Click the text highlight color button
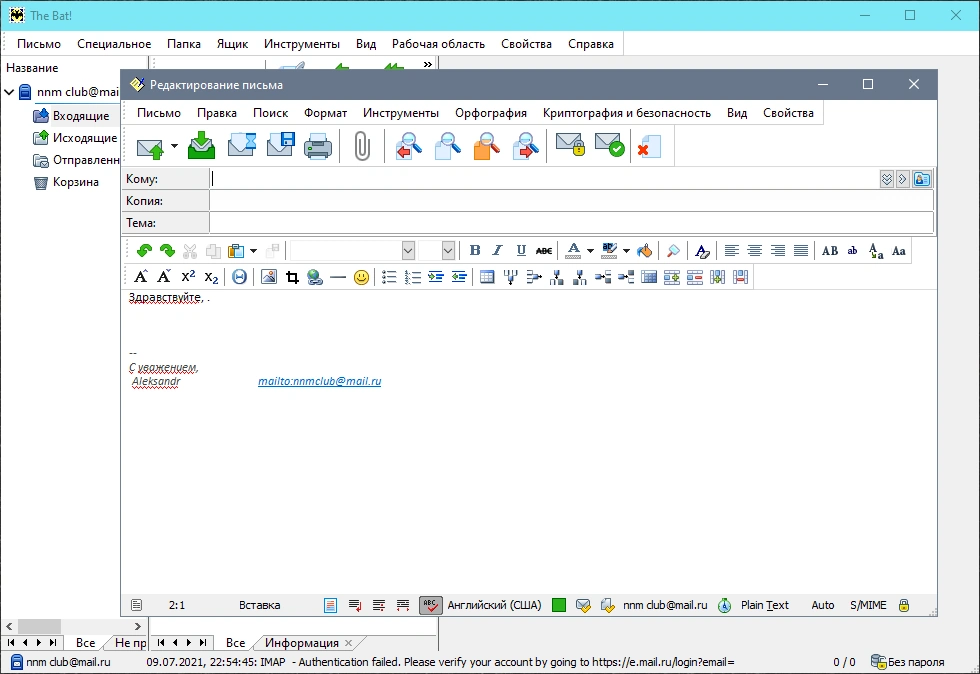Image resolution: width=980 pixels, height=674 pixels. (609, 251)
